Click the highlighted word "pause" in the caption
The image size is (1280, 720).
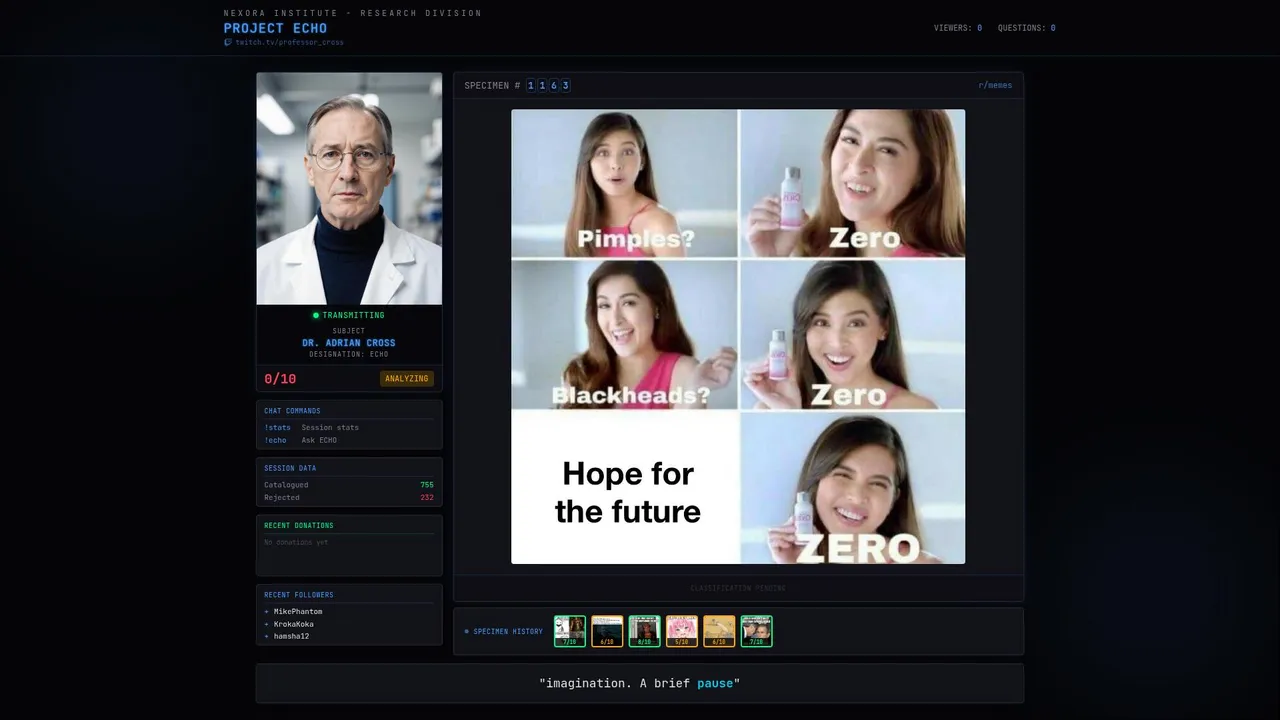pos(715,683)
